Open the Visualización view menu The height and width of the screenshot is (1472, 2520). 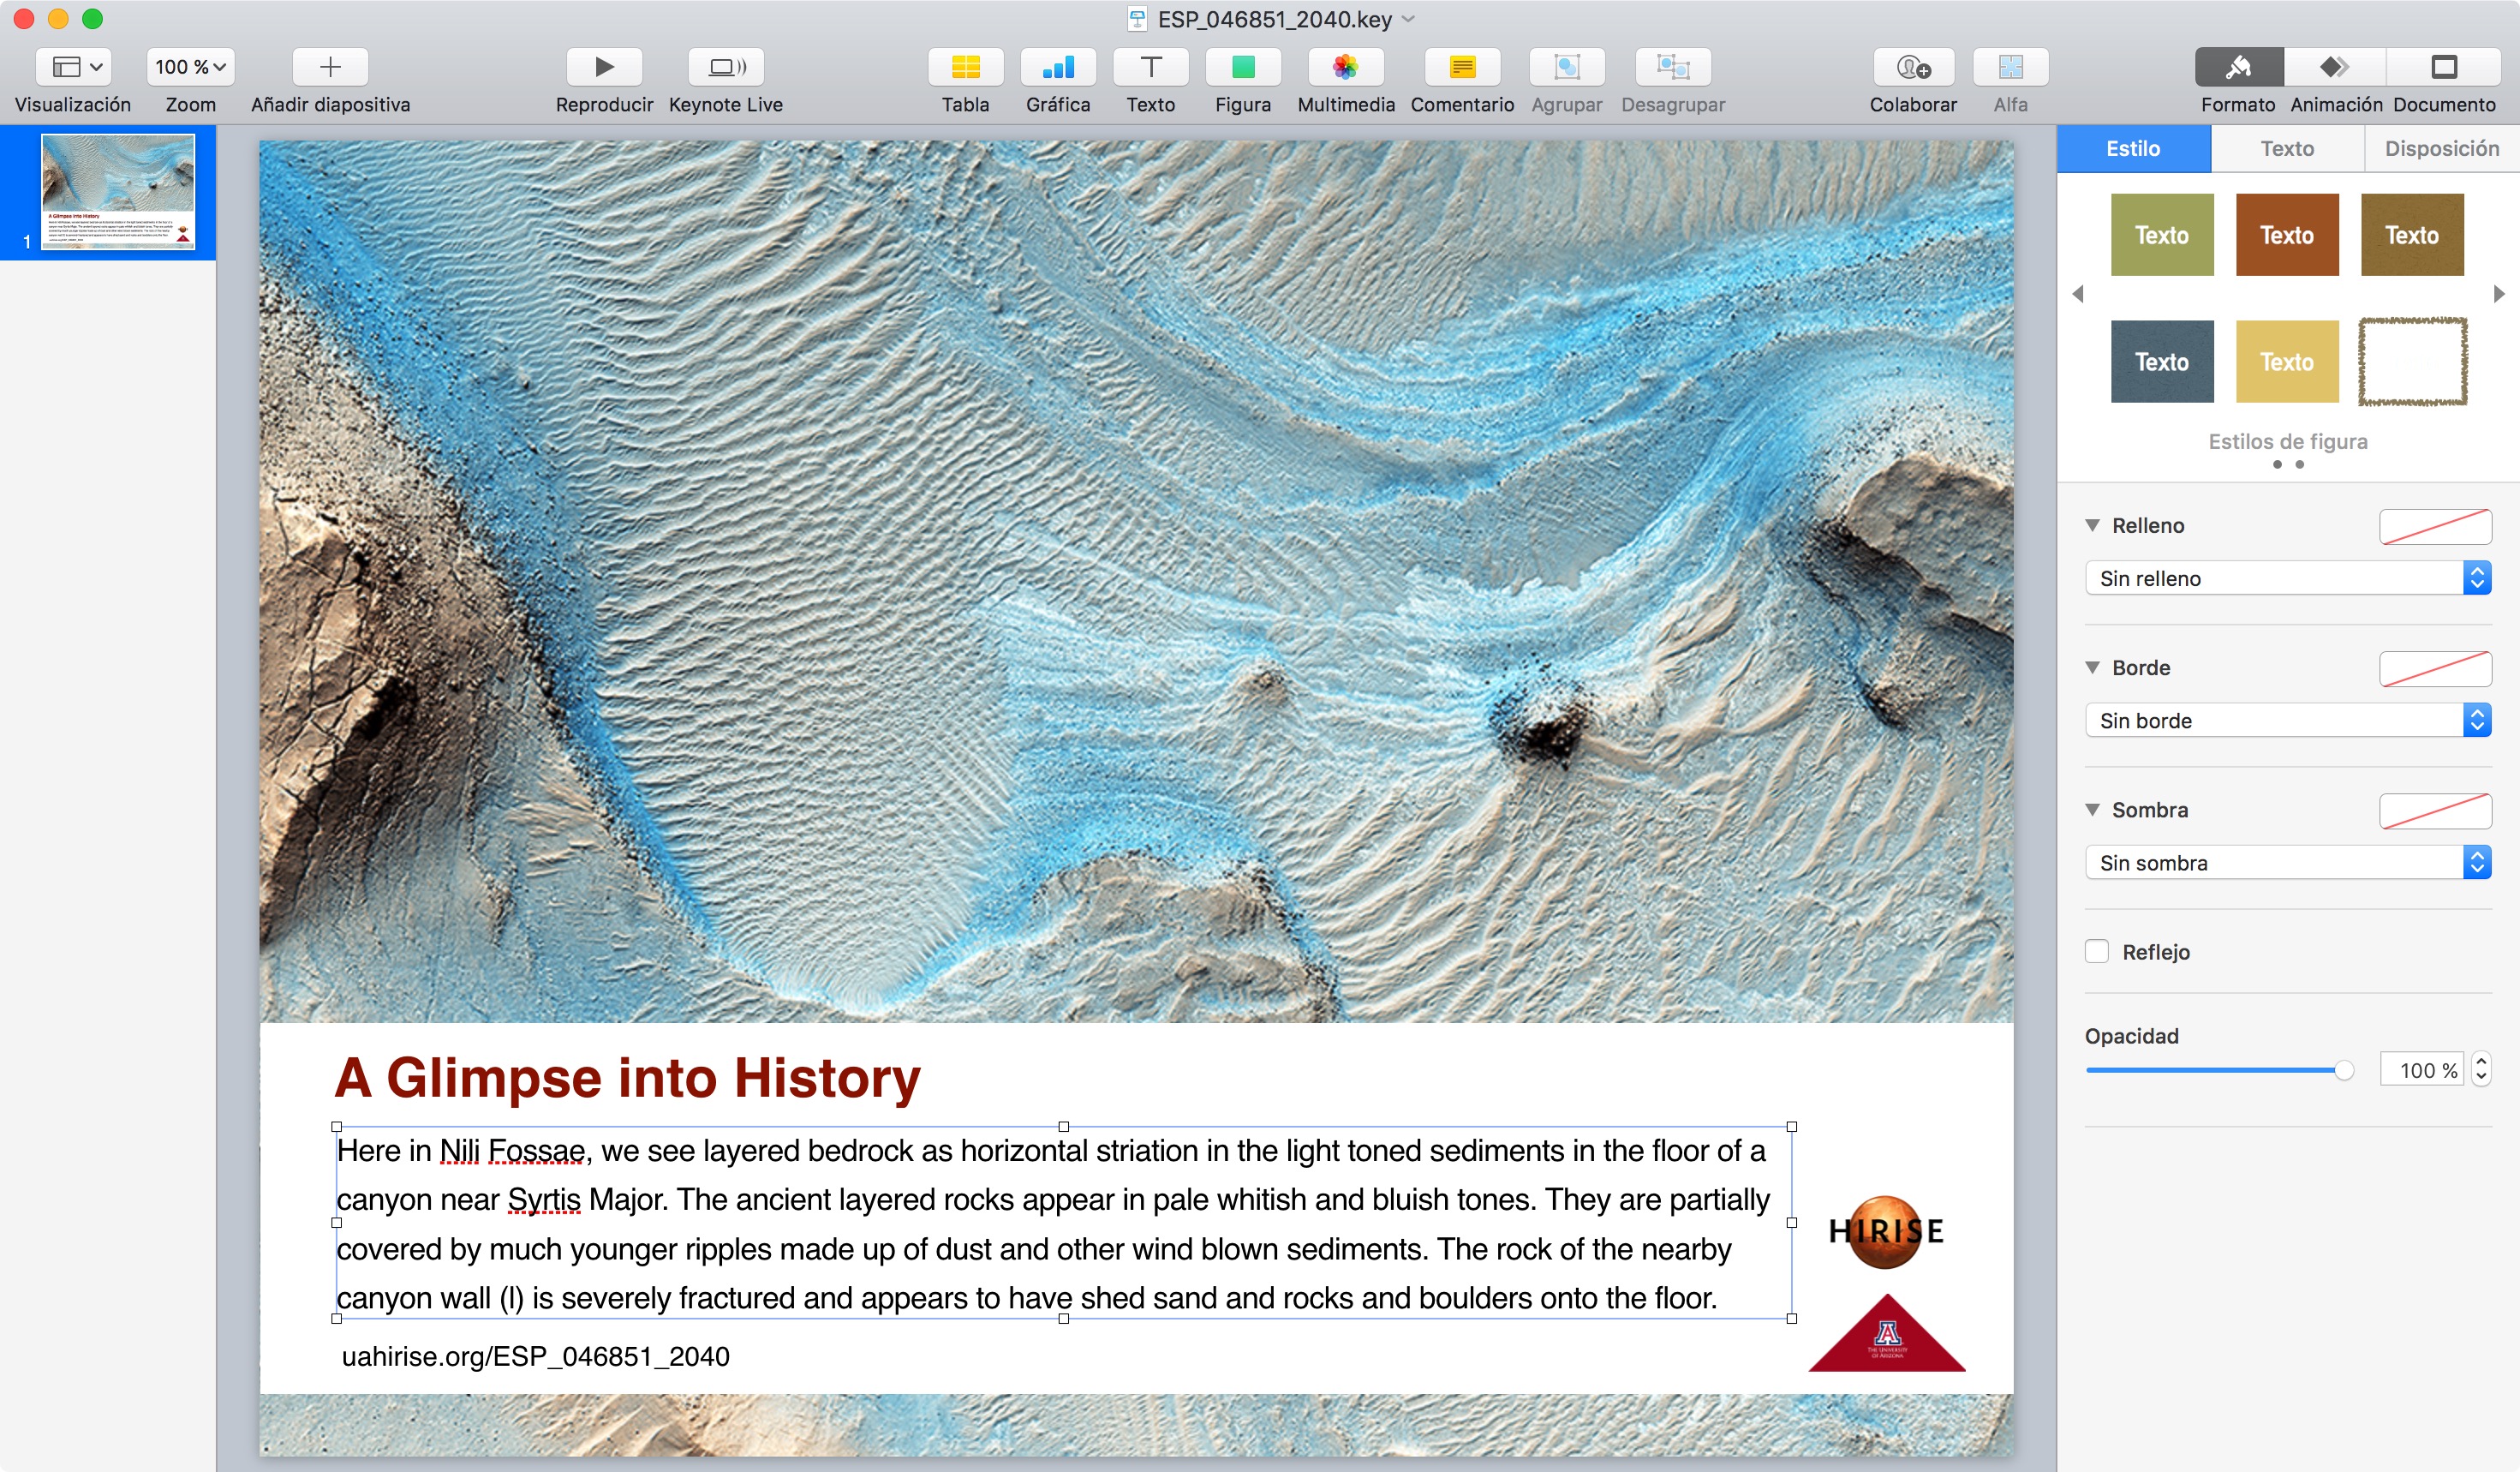click(73, 66)
